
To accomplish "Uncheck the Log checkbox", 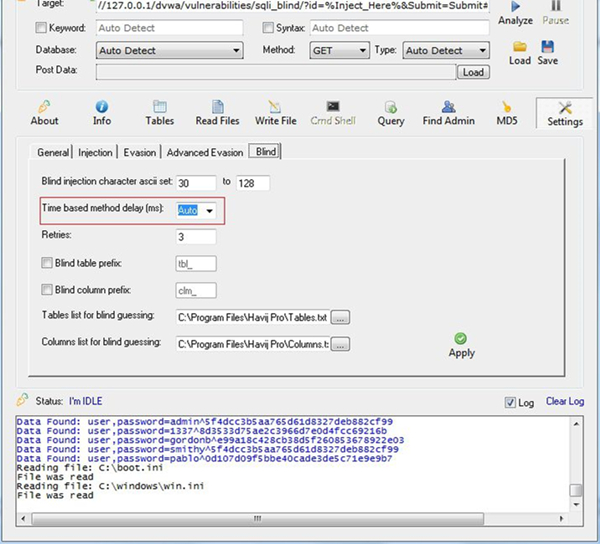I will click(511, 402).
